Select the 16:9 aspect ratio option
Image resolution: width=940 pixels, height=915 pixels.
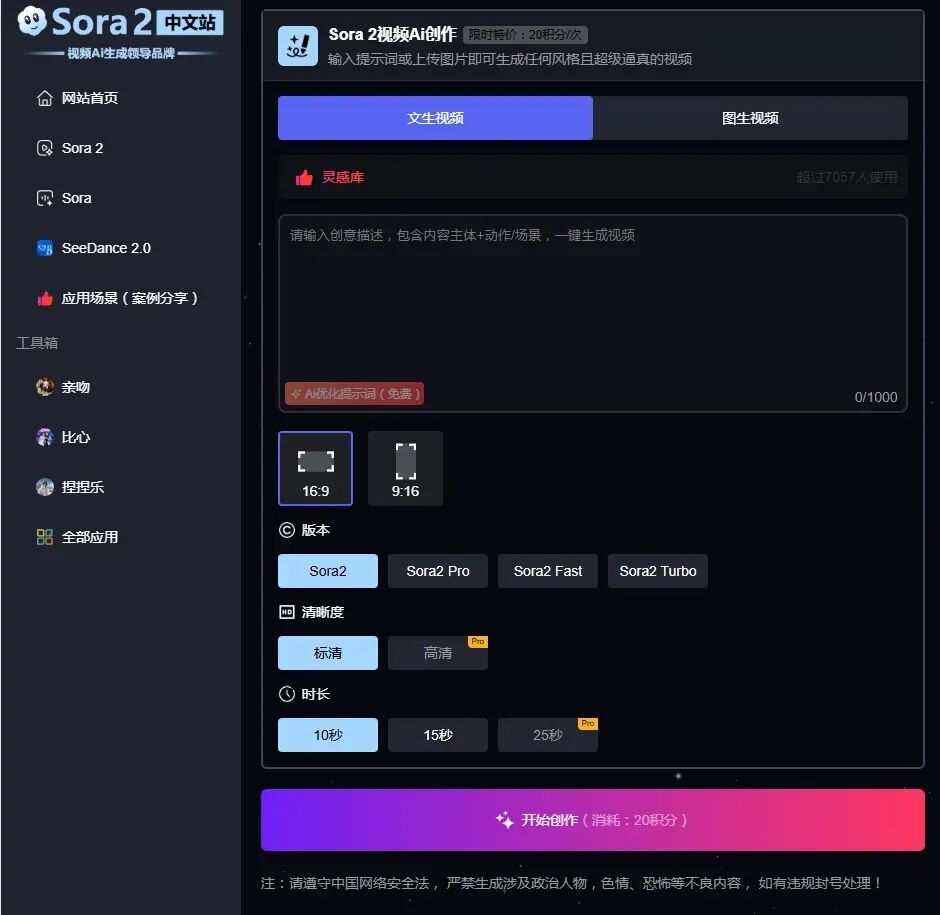(315, 469)
